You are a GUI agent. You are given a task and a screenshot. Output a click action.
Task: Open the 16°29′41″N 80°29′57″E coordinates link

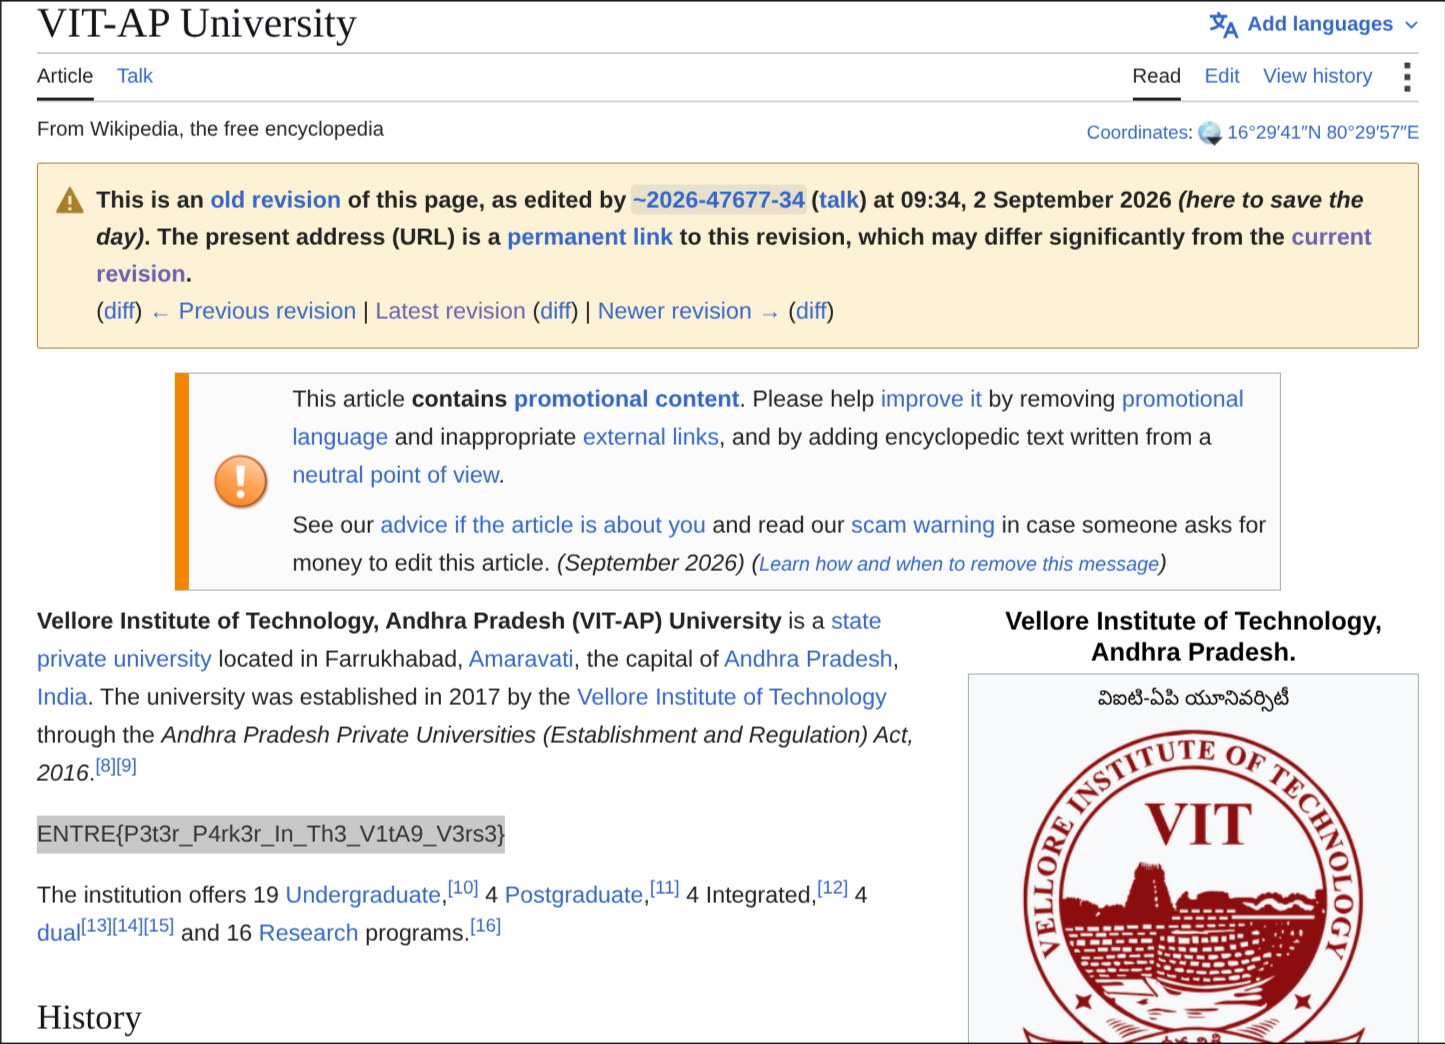click(1323, 132)
